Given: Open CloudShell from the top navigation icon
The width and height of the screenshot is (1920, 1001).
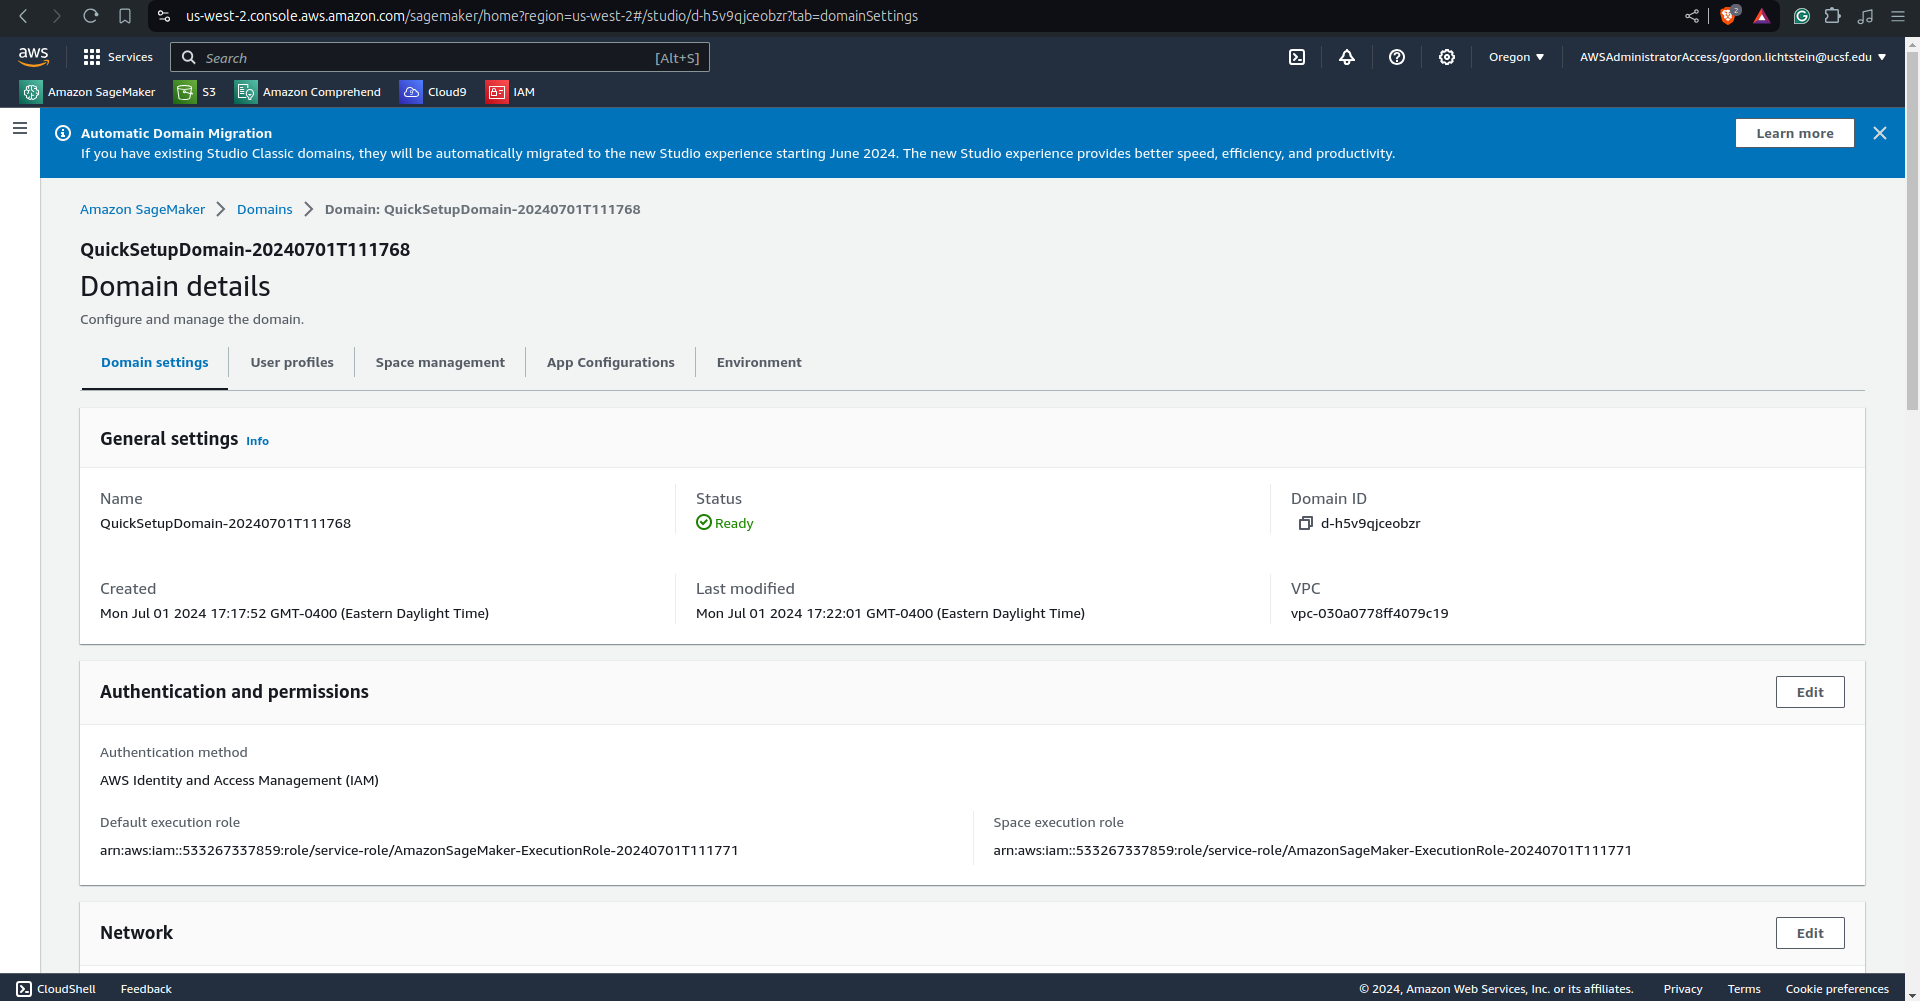Looking at the screenshot, I should point(1297,57).
